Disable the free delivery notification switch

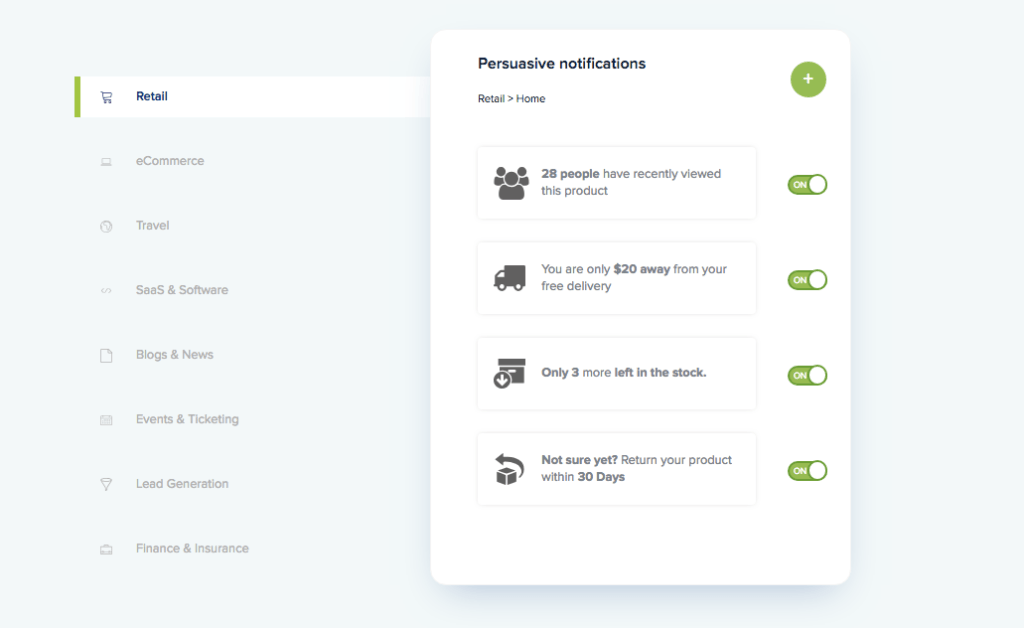[807, 280]
